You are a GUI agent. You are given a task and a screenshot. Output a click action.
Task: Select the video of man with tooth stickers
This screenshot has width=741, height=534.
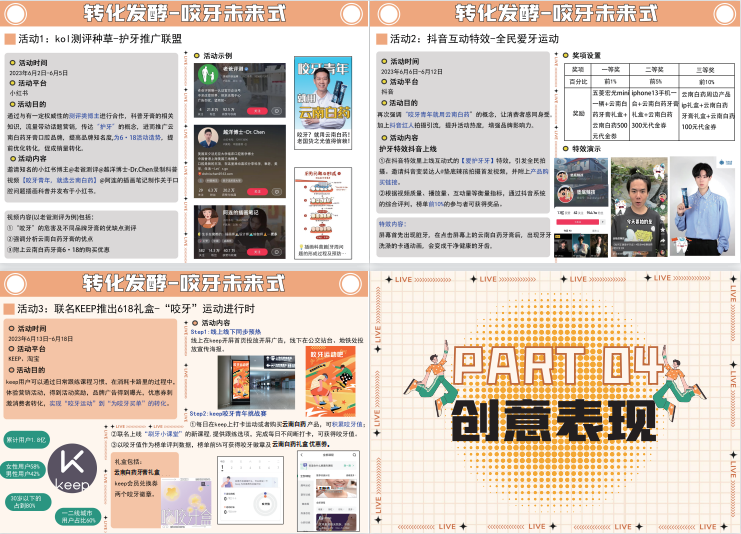639,207
